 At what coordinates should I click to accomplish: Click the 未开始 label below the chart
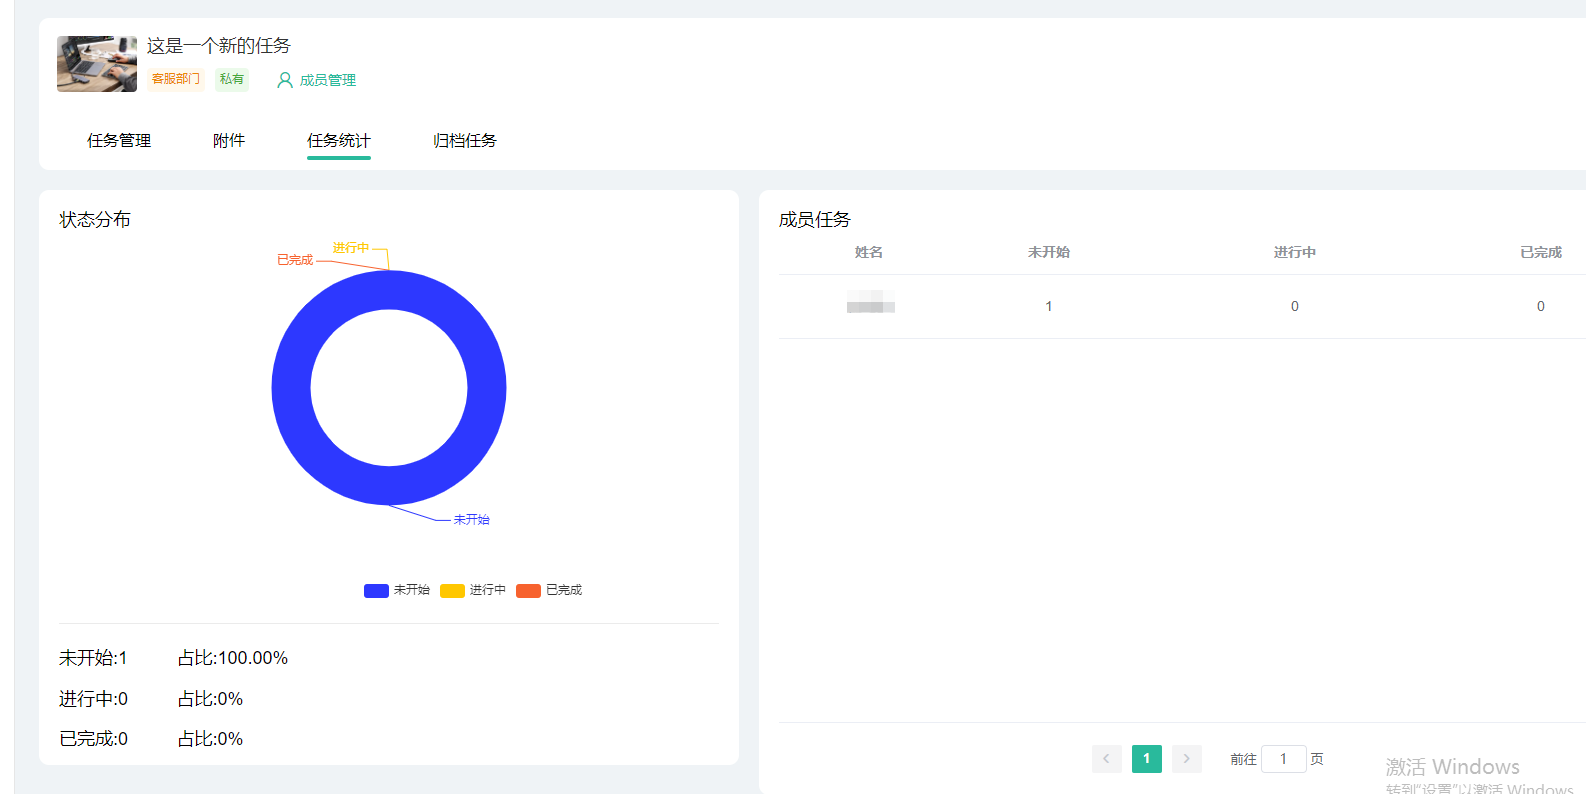click(471, 520)
